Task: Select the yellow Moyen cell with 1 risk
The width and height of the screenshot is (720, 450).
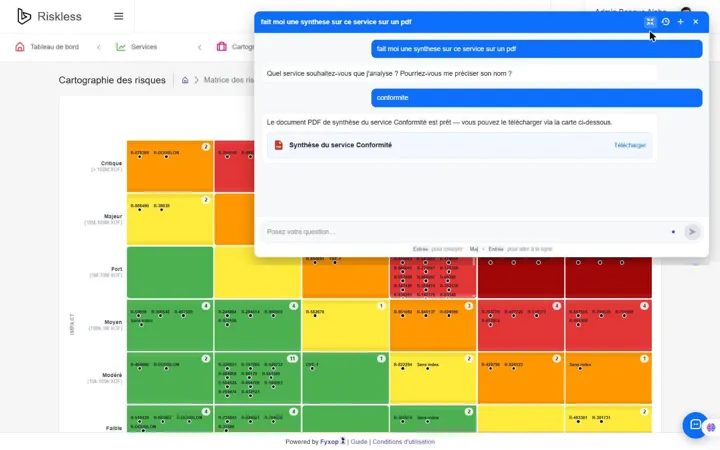Action: click(345, 325)
